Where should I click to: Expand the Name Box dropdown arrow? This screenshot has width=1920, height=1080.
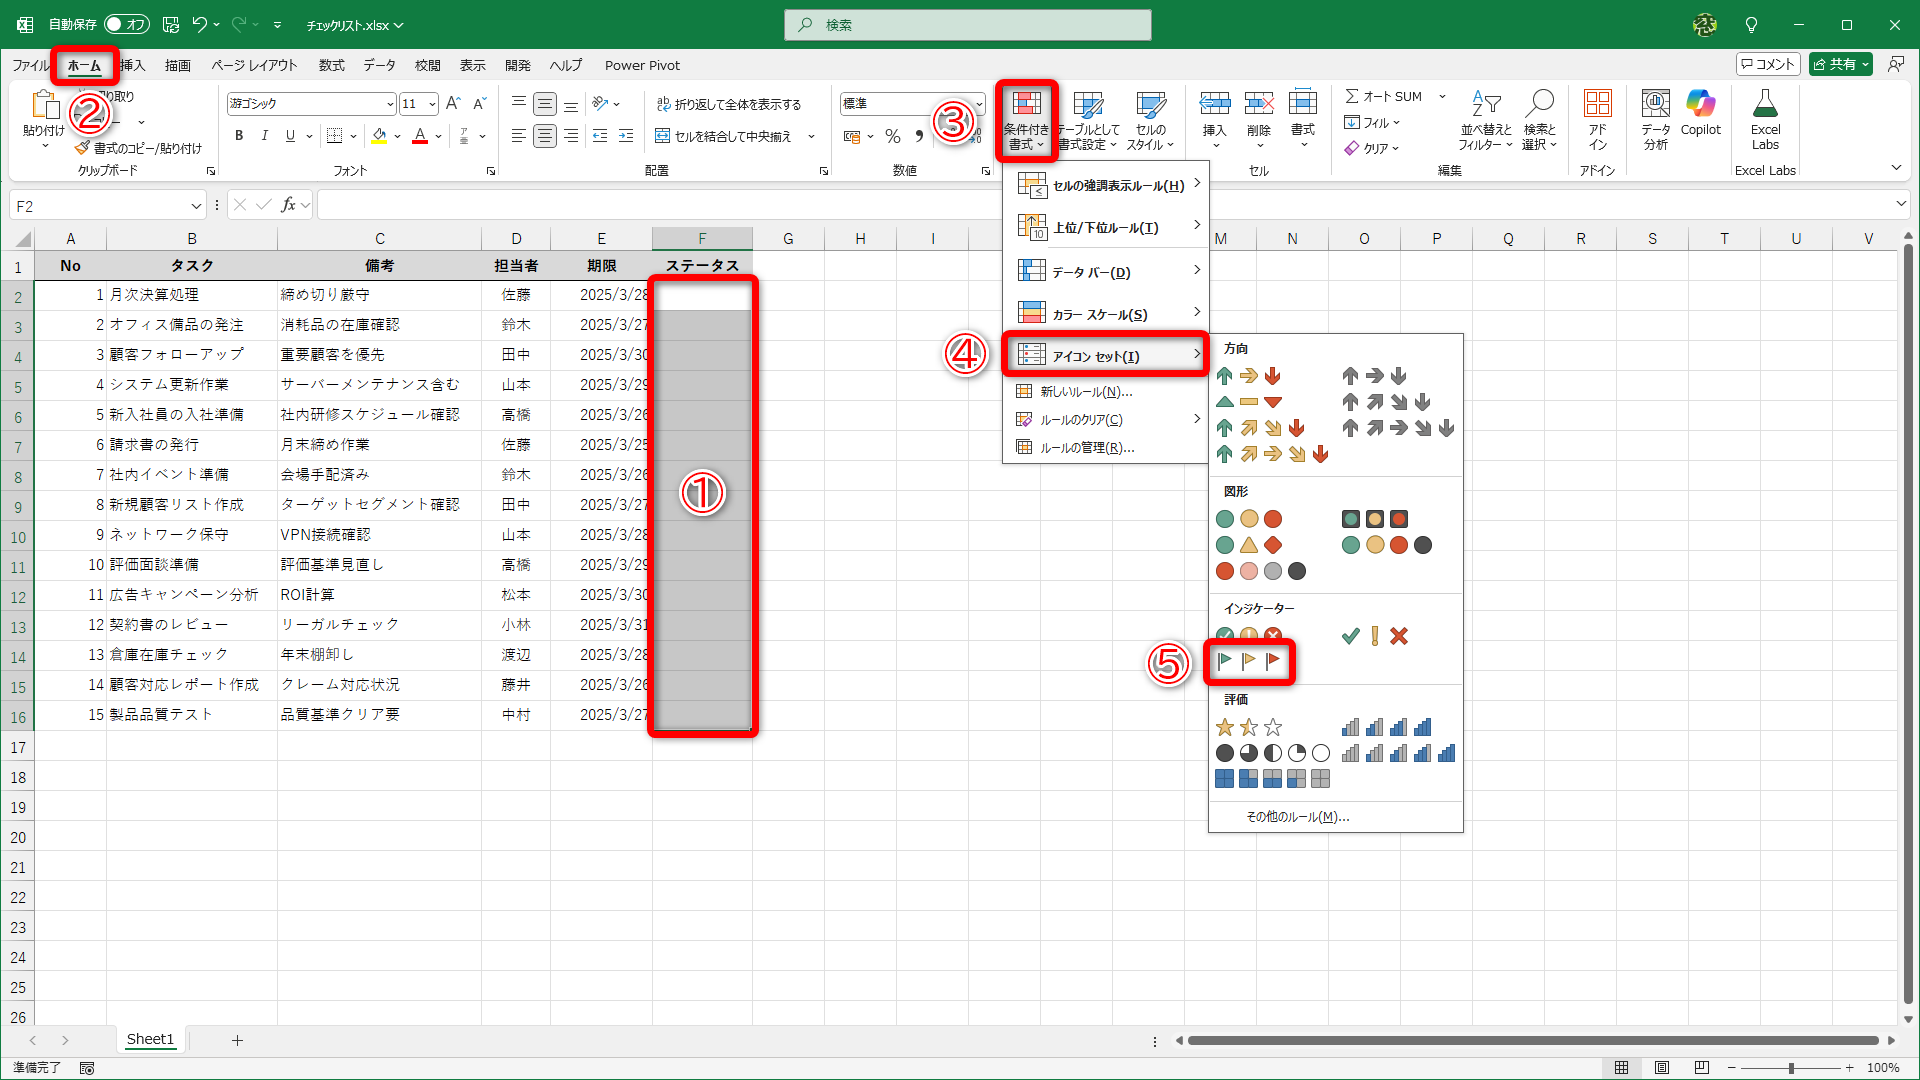pyautogui.click(x=196, y=206)
